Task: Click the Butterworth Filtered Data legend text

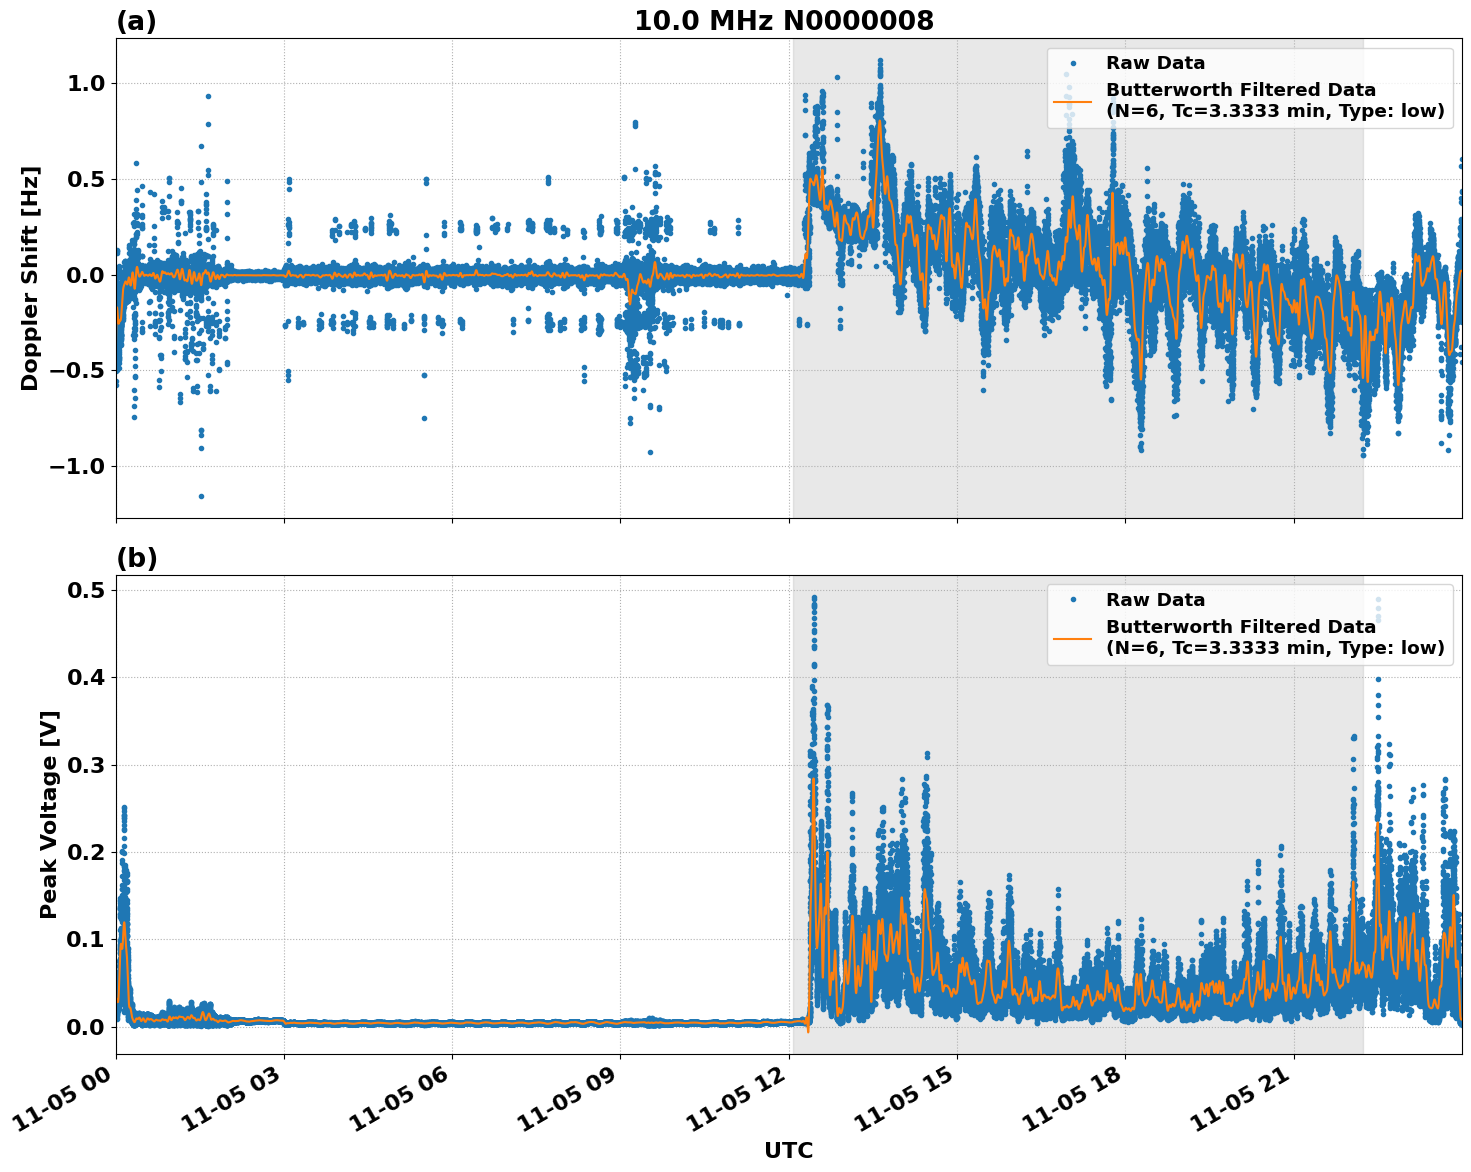Action: (1240, 90)
